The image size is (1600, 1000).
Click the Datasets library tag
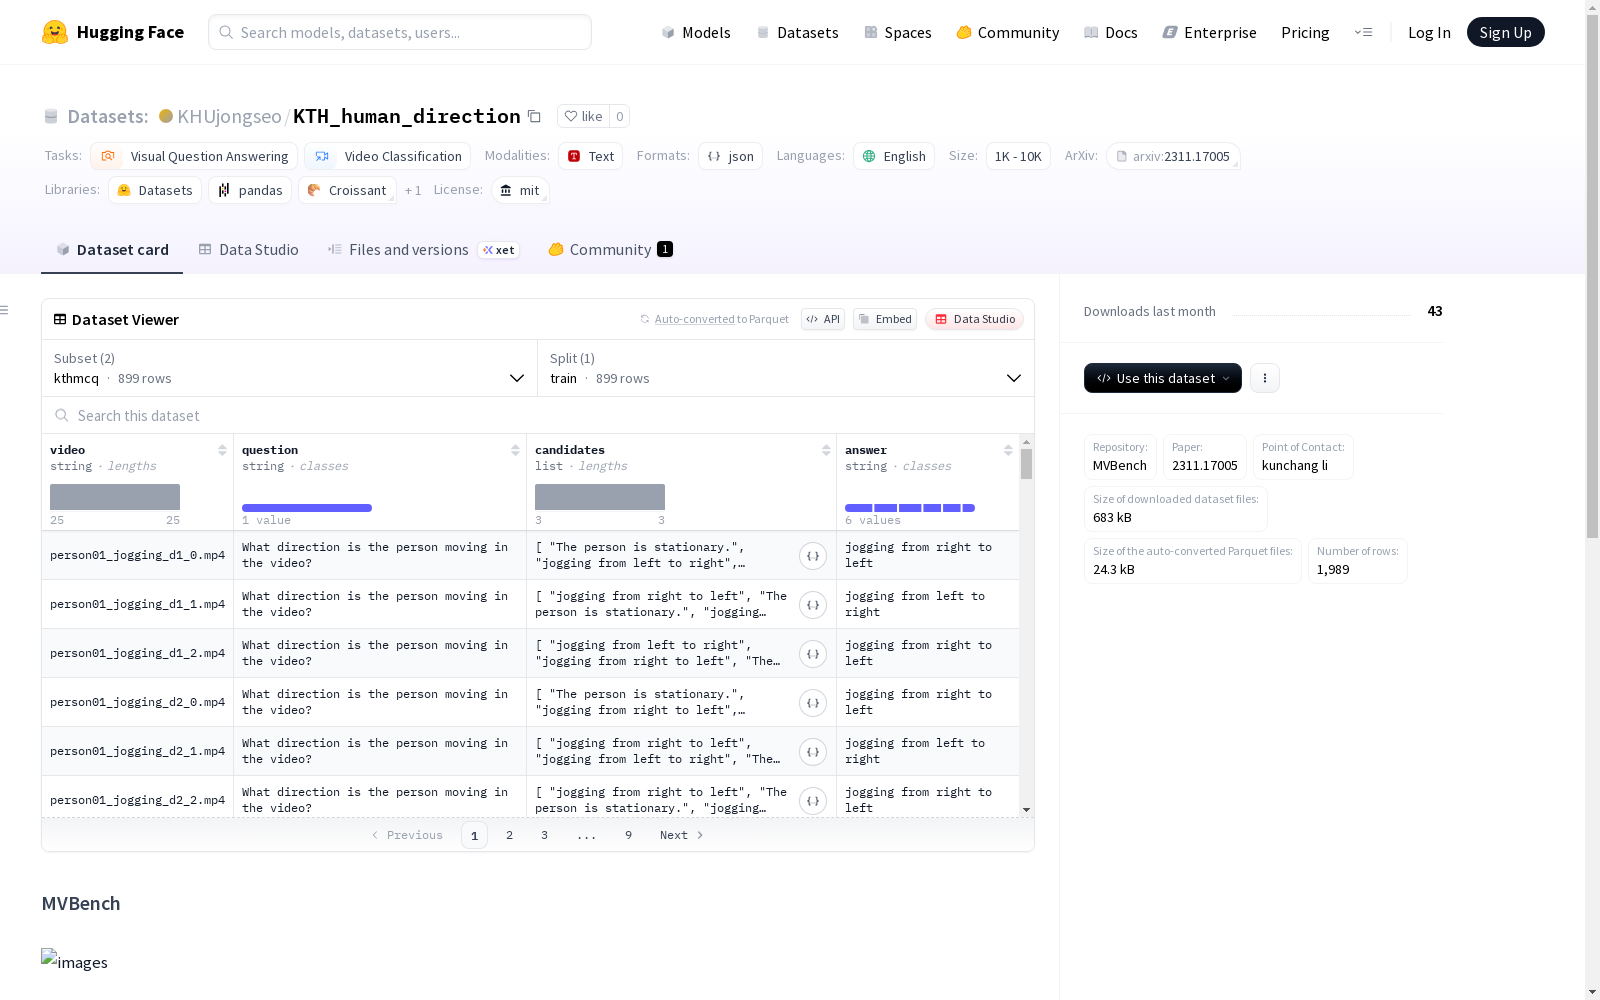coord(155,190)
